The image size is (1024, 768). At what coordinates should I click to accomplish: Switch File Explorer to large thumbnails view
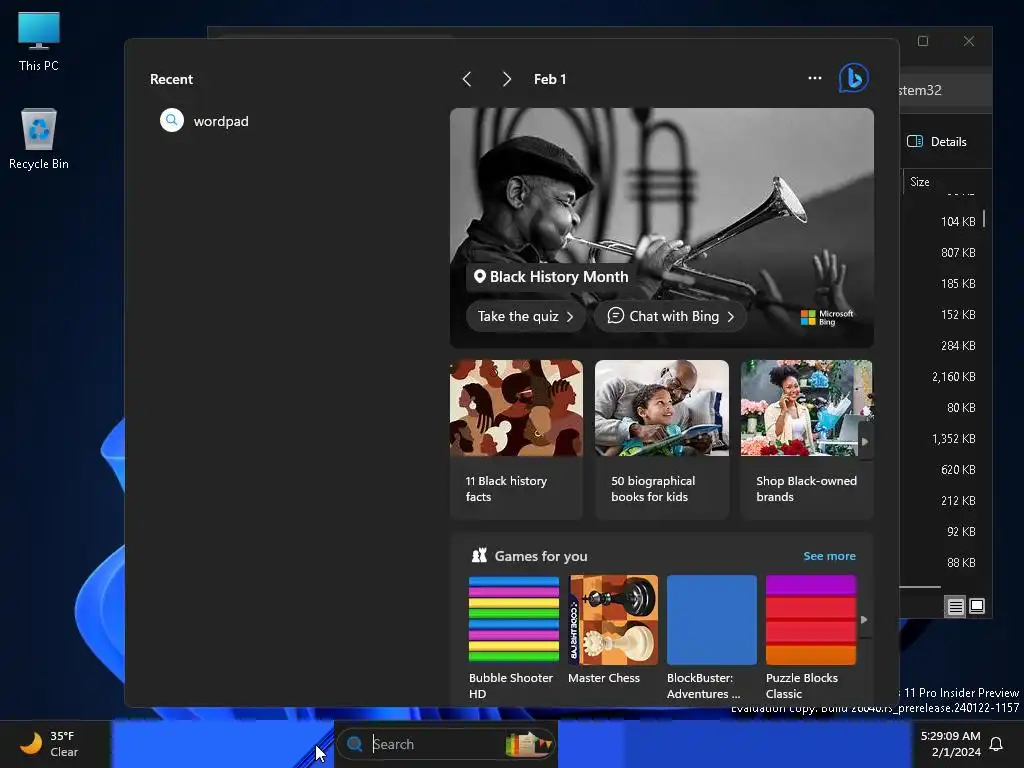[977, 606]
